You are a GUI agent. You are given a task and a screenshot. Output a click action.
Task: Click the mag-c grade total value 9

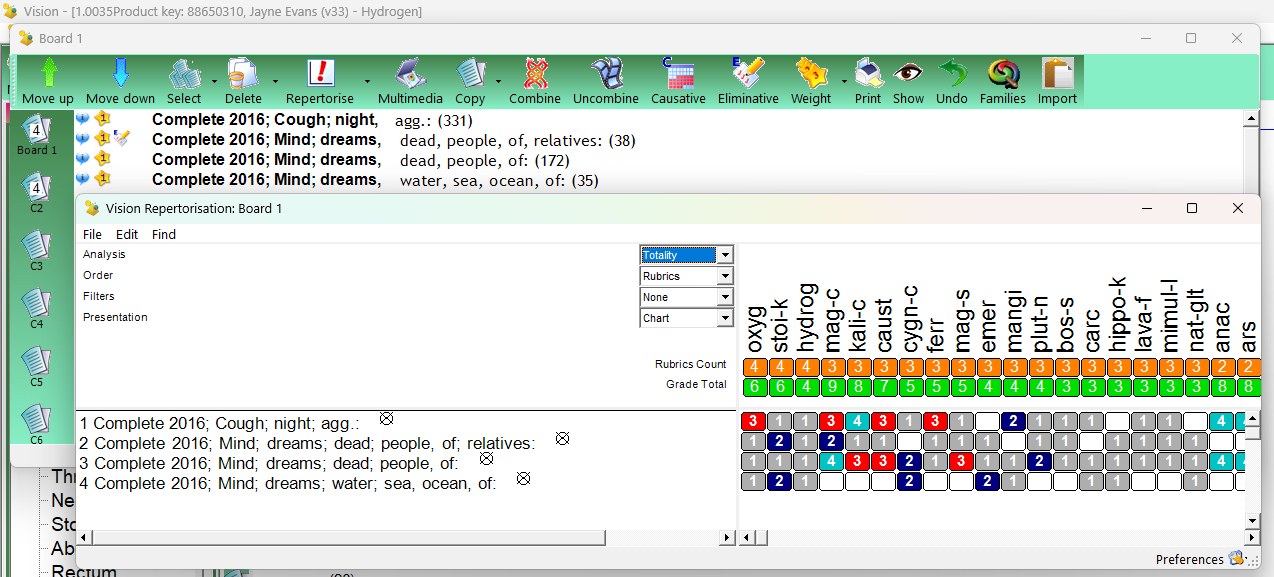(832, 386)
